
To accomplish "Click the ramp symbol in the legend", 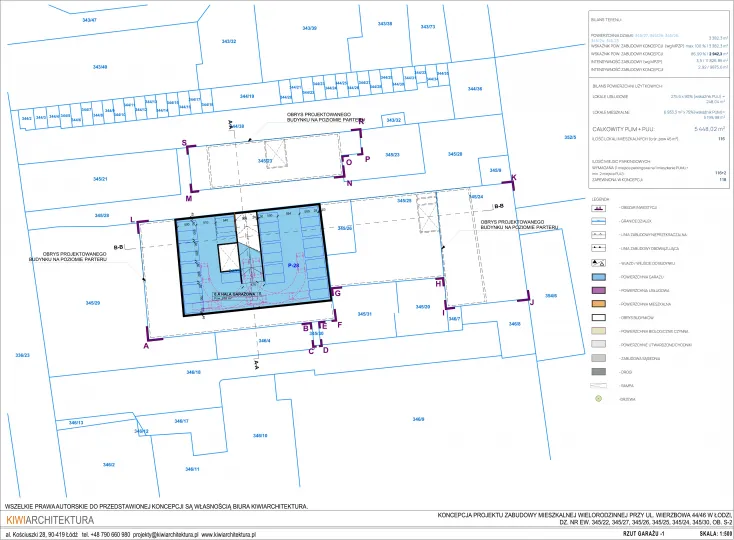I will pyautogui.click(x=599, y=384).
